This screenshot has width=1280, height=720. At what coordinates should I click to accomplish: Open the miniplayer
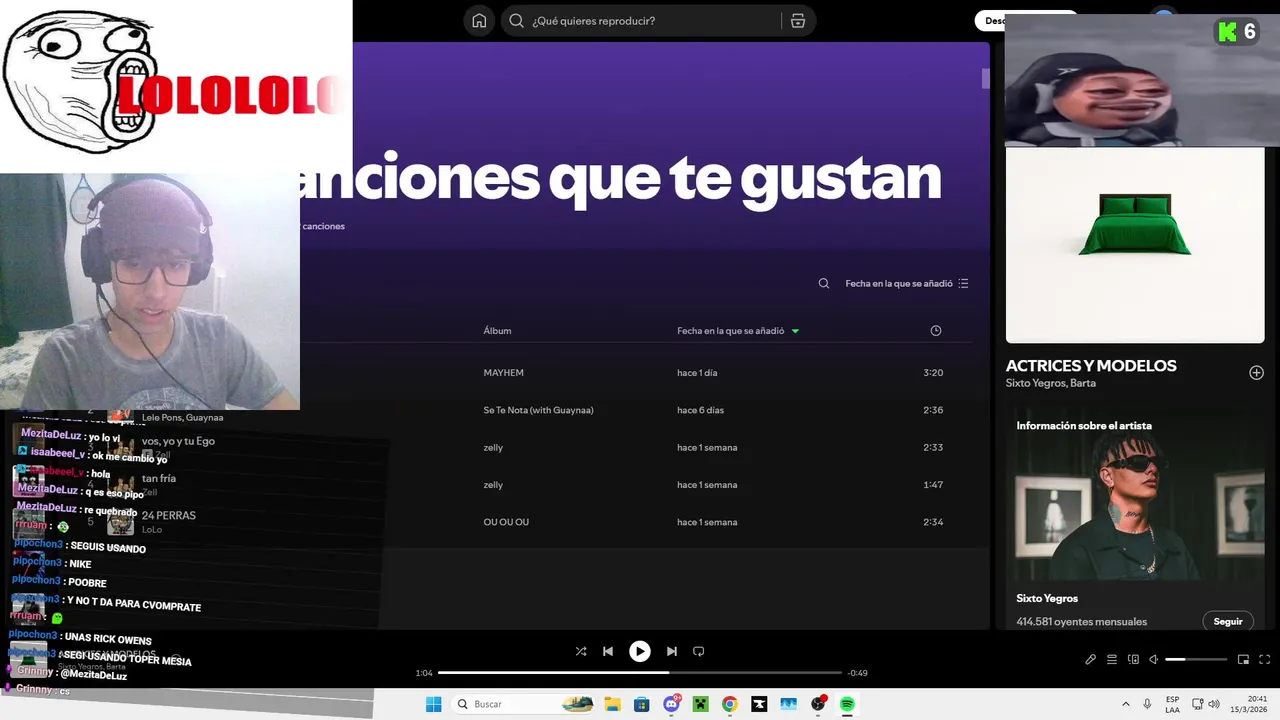[x=1243, y=659]
